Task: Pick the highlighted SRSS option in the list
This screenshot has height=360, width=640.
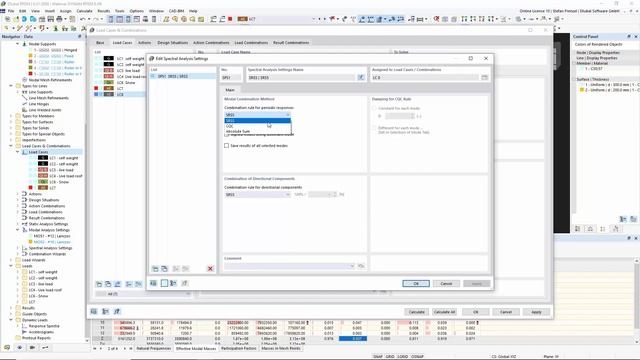Action: click(258, 121)
